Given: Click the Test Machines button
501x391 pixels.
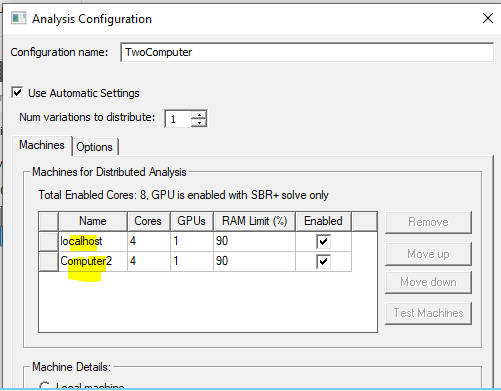Looking at the screenshot, I should 428,313.
